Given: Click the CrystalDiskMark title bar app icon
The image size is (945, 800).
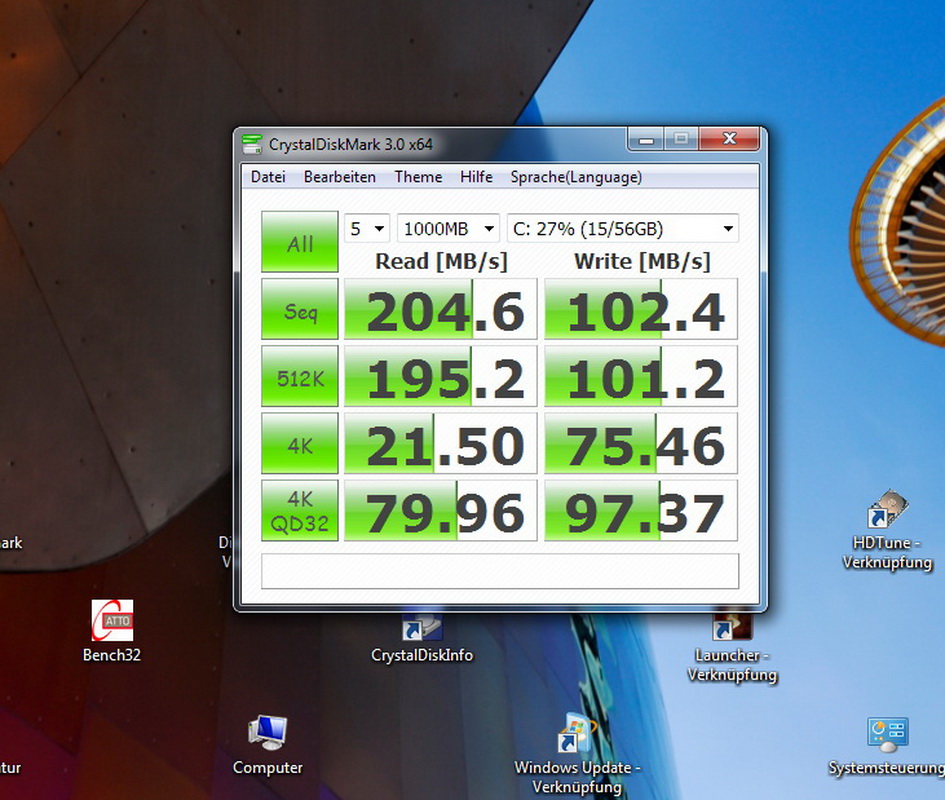Looking at the screenshot, I should tap(252, 144).
